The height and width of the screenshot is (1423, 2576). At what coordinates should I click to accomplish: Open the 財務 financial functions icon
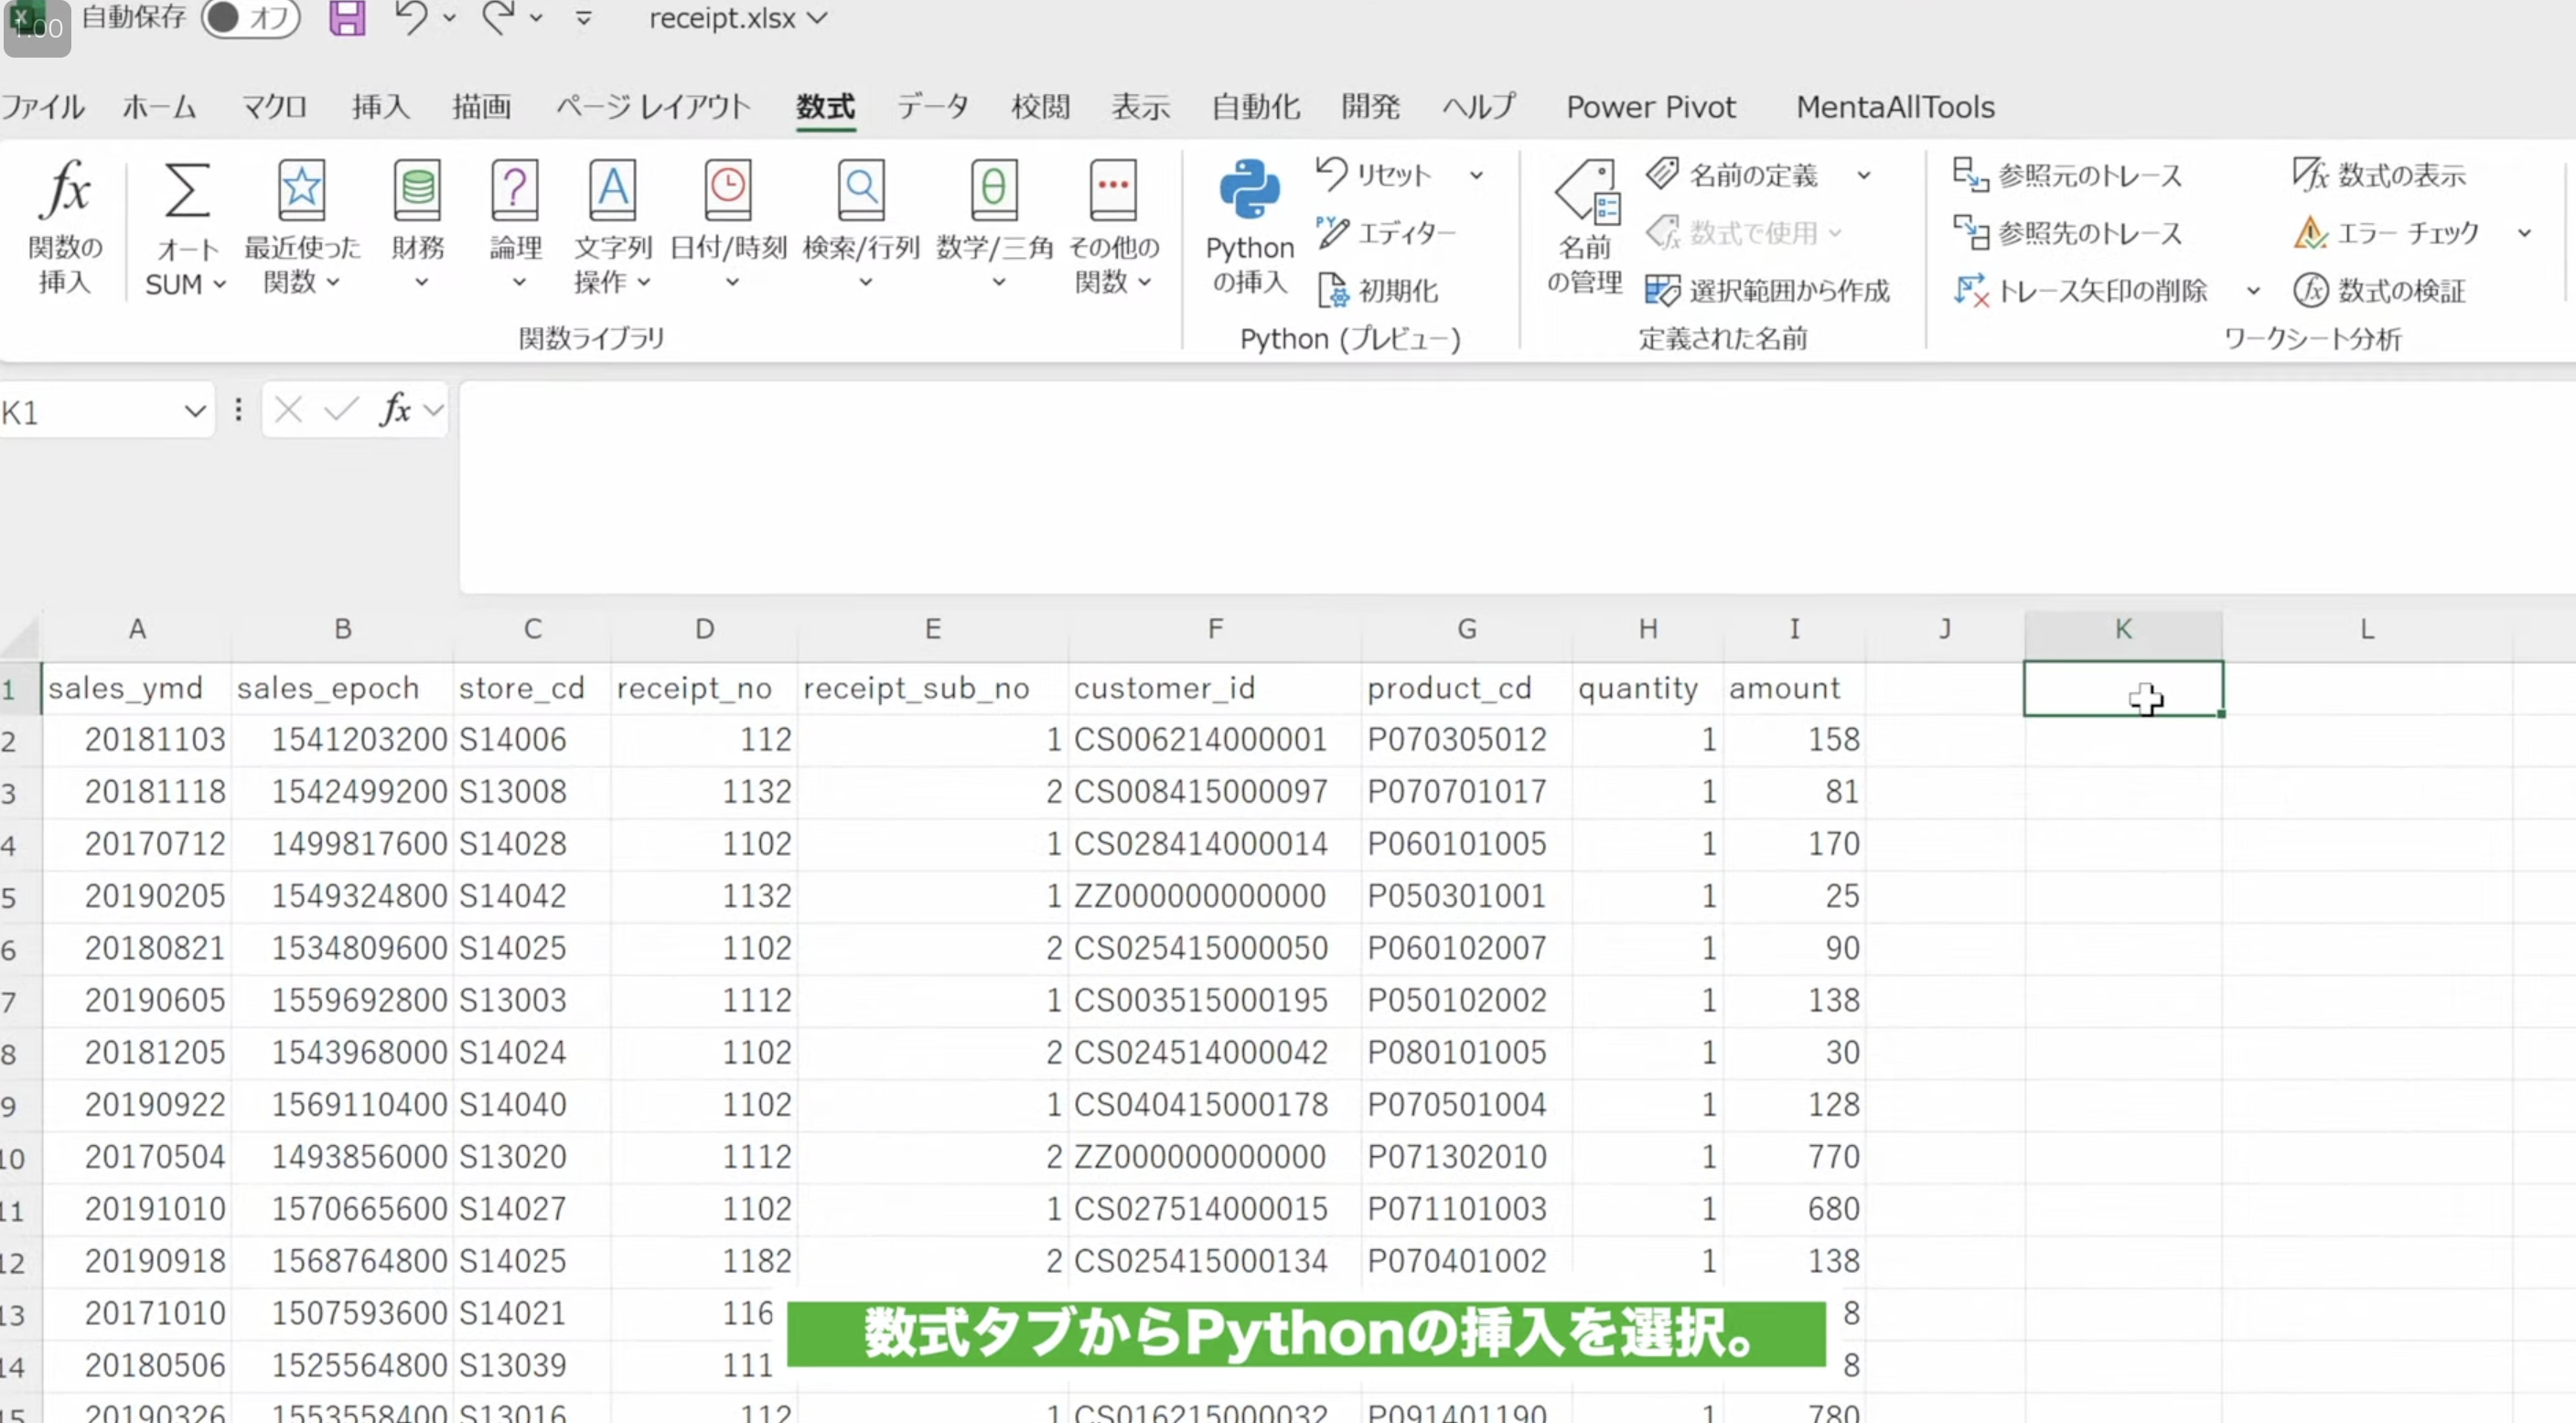(417, 190)
